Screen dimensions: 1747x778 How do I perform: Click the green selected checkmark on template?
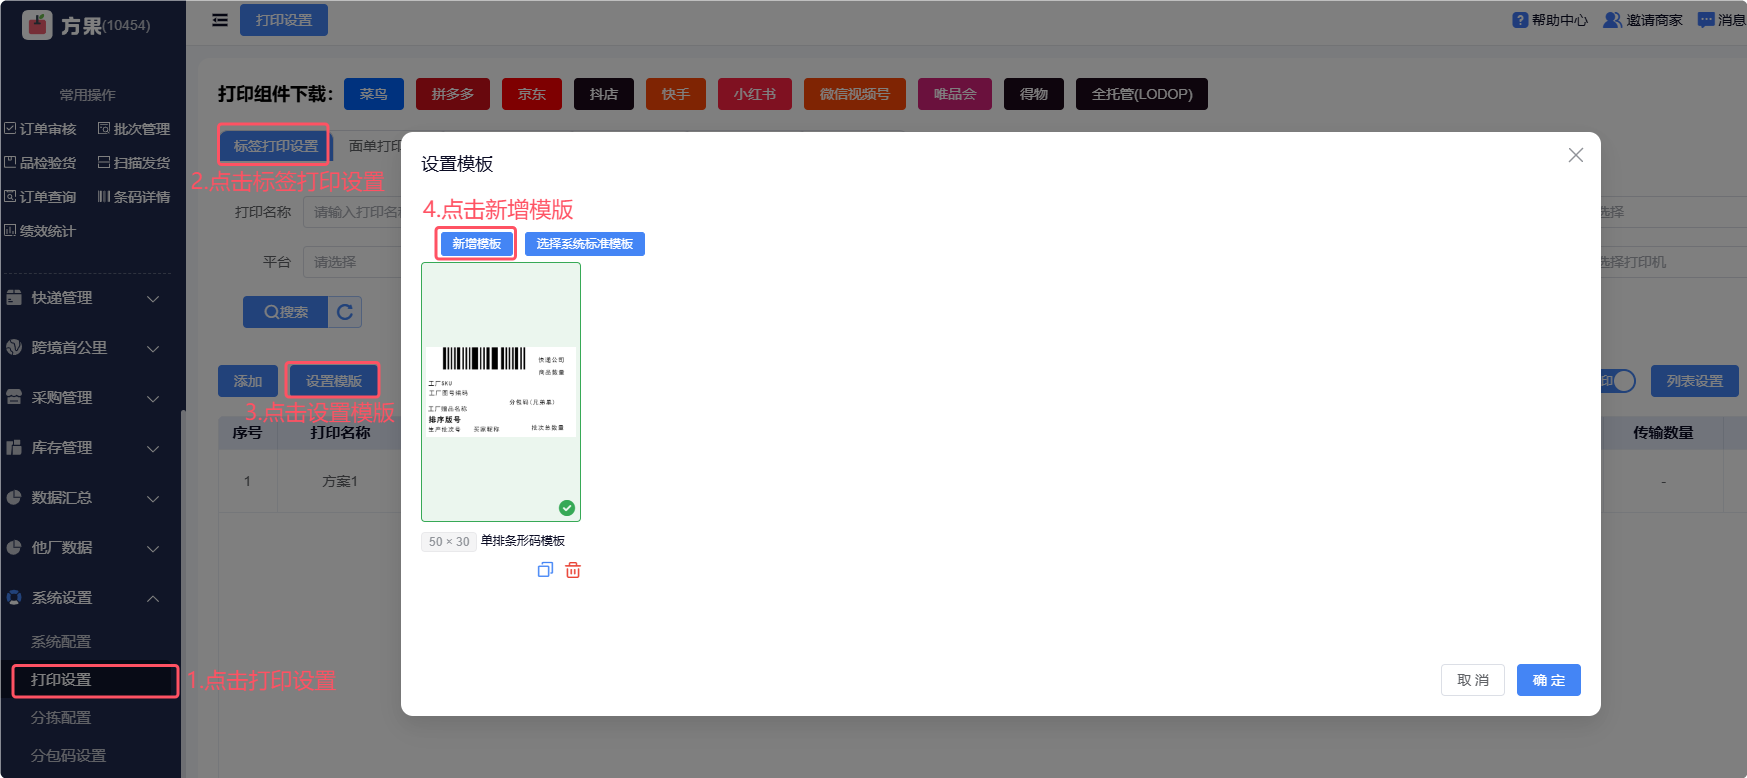pyautogui.click(x=567, y=508)
